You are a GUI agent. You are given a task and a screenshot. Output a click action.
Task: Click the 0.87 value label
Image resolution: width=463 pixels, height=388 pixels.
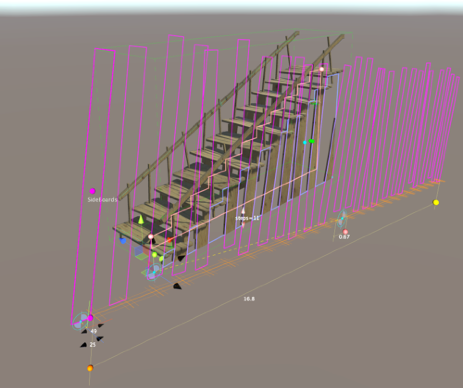click(x=344, y=237)
